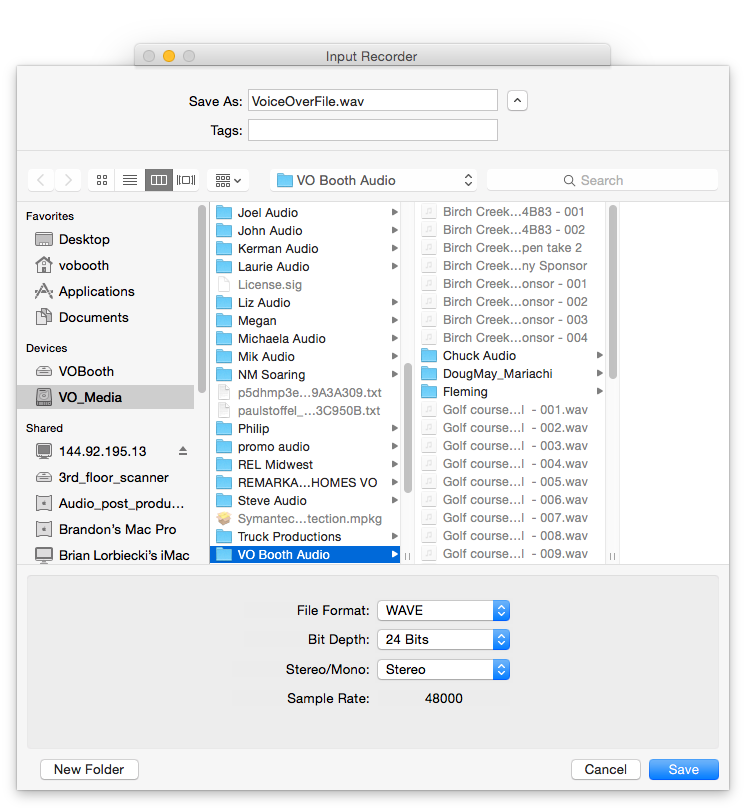Switch to list view

point(130,180)
